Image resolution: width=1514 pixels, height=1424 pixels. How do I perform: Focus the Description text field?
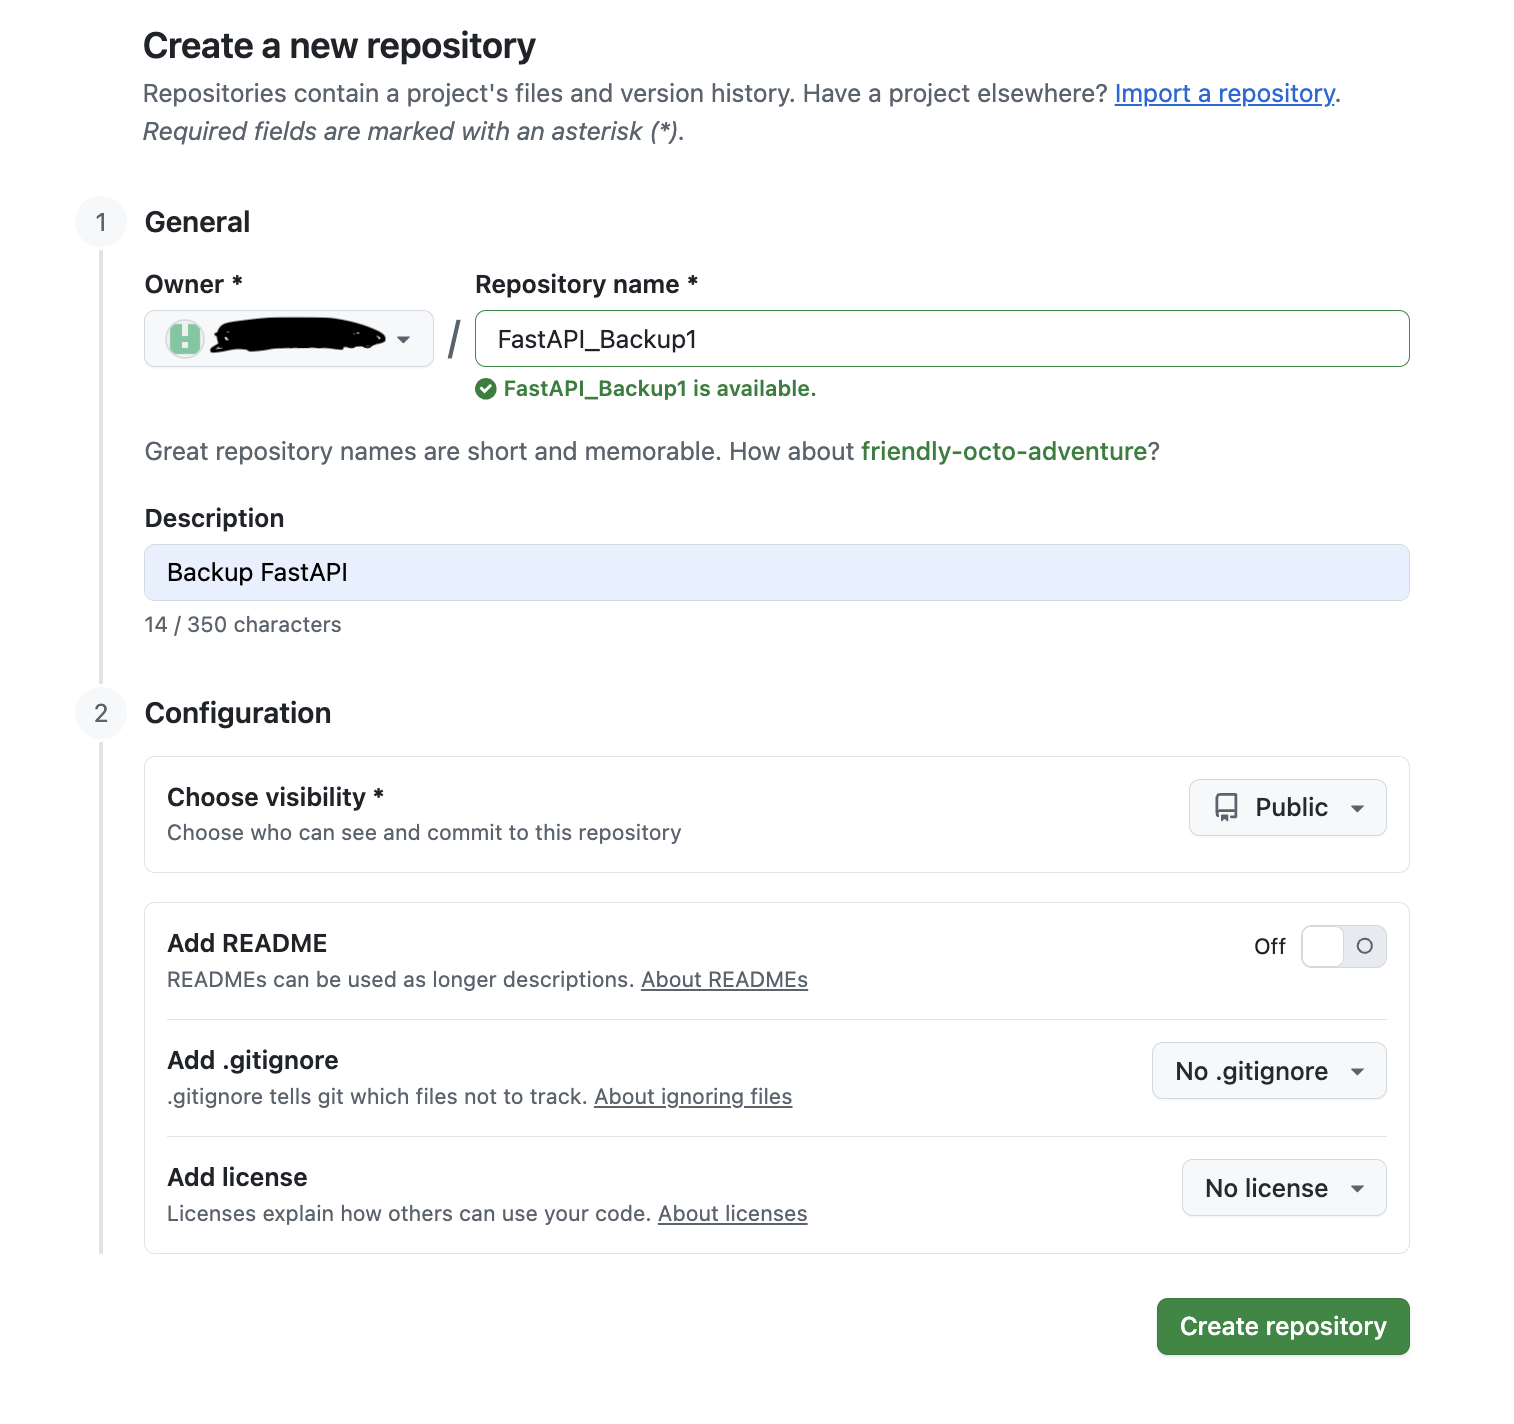(776, 572)
